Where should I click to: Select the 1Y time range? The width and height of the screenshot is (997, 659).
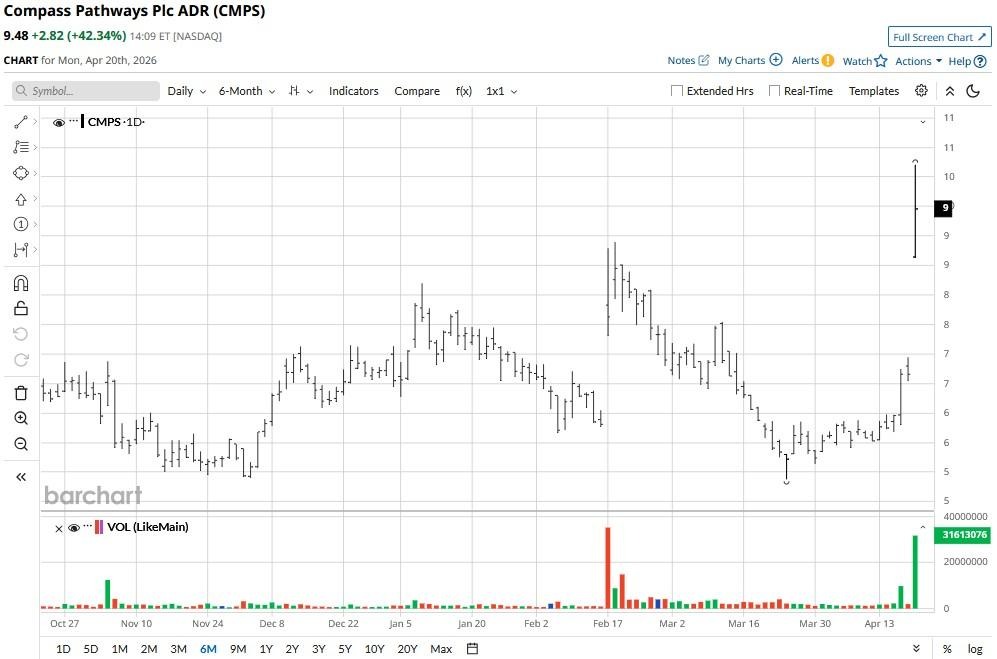point(266,649)
